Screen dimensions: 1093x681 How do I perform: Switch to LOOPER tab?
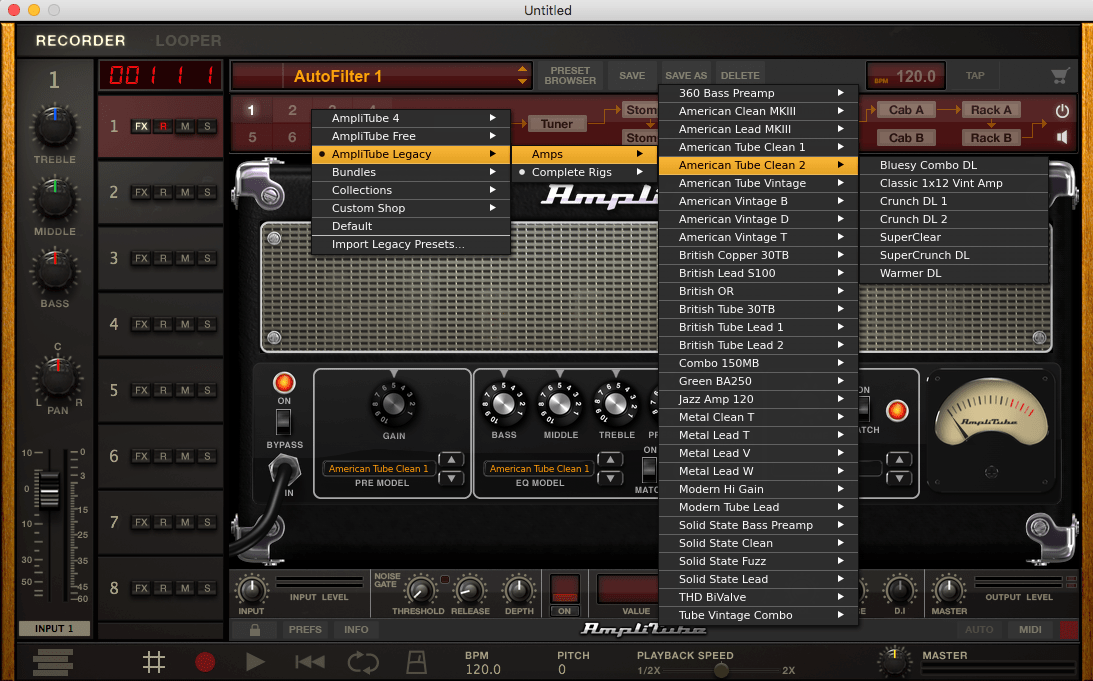[x=188, y=40]
